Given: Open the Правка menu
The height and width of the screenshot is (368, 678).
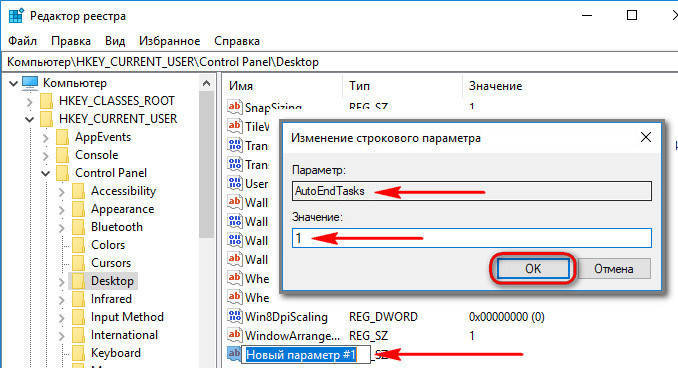Looking at the screenshot, I should coord(71,41).
